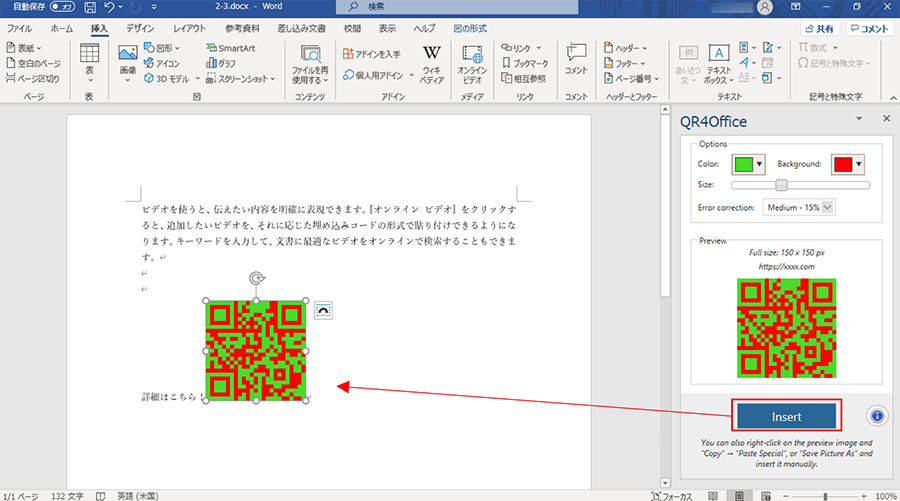The width and height of the screenshot is (900, 501).
Task: Switch to the 表示 (View) tab
Action: tap(387, 28)
